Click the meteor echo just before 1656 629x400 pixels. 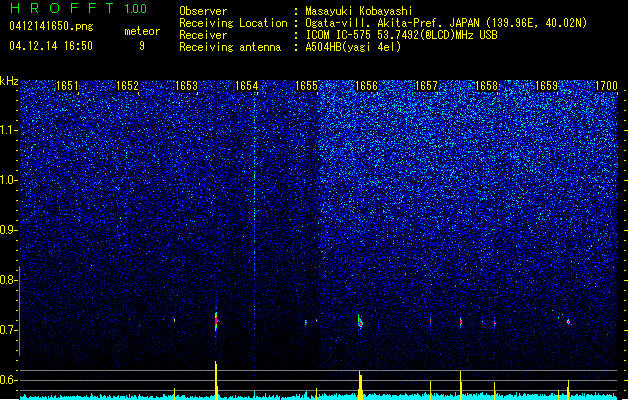coord(360,322)
